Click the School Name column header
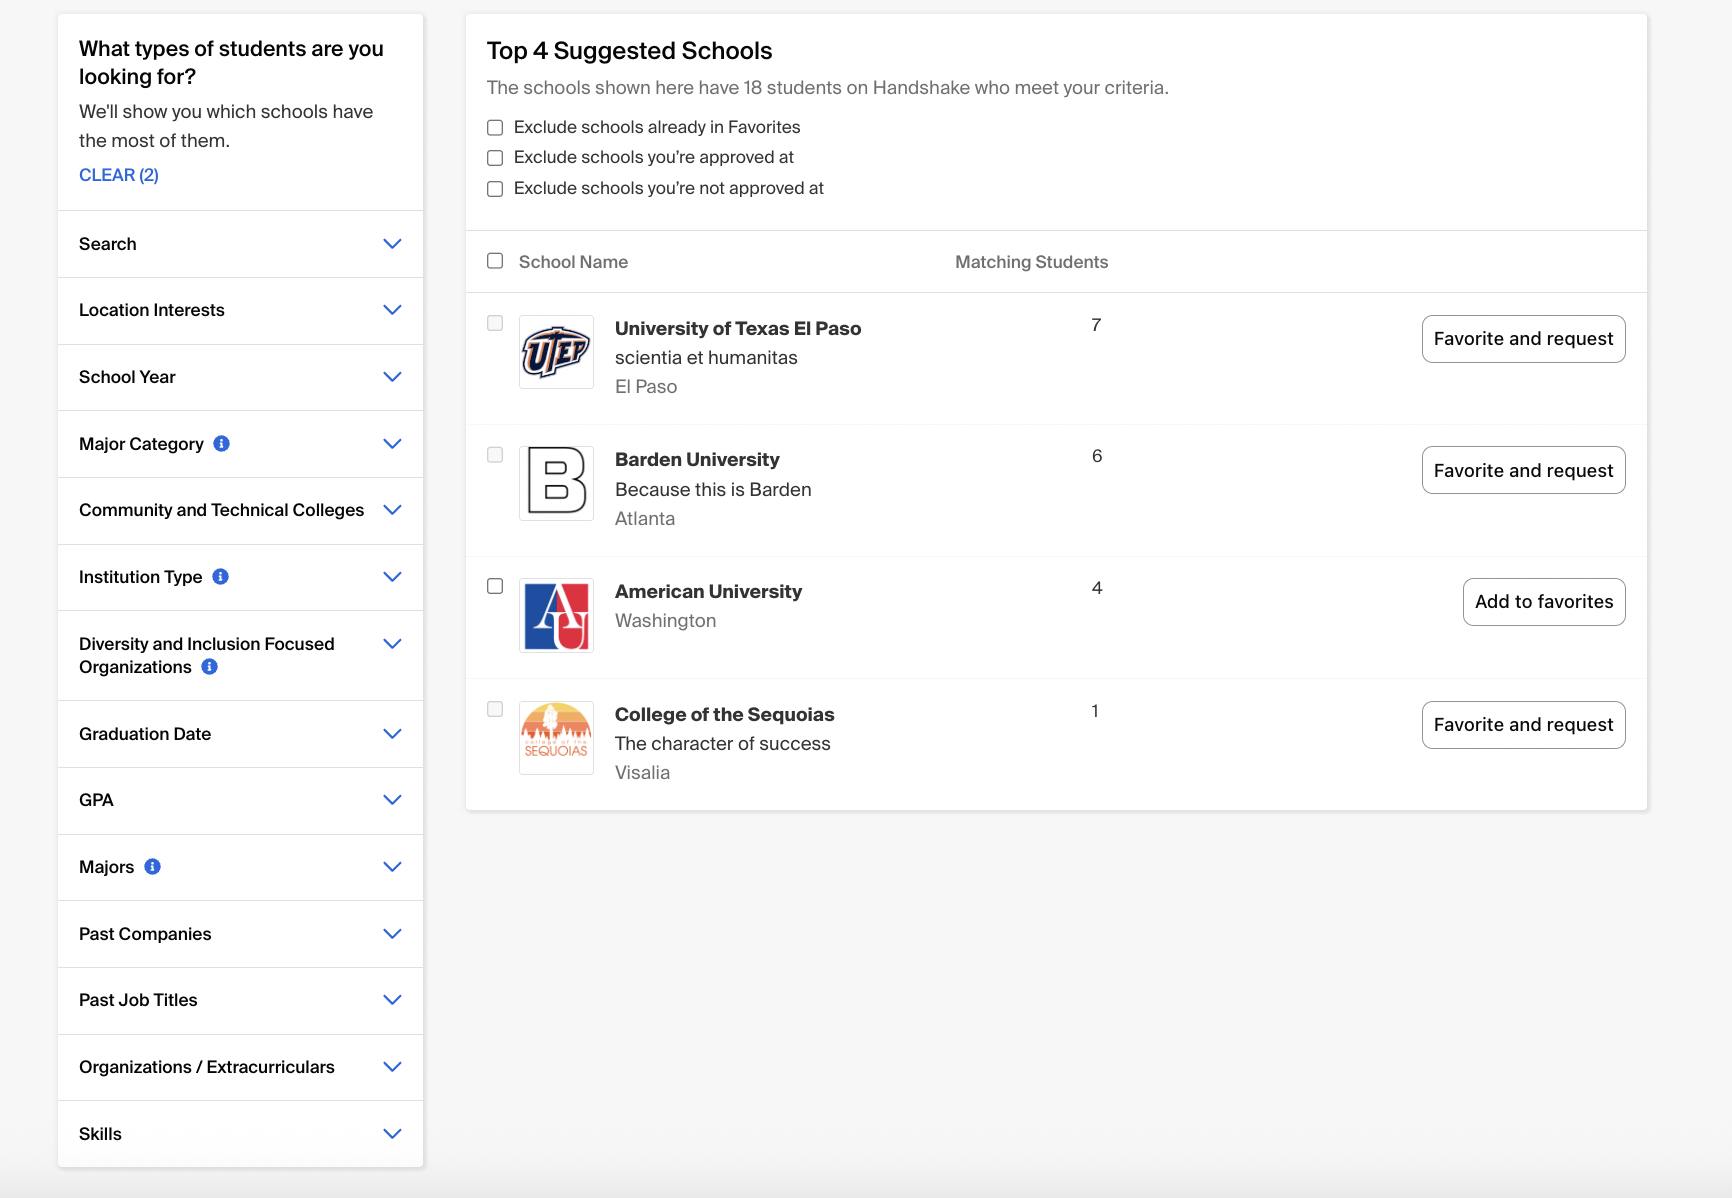1732x1198 pixels. (573, 262)
